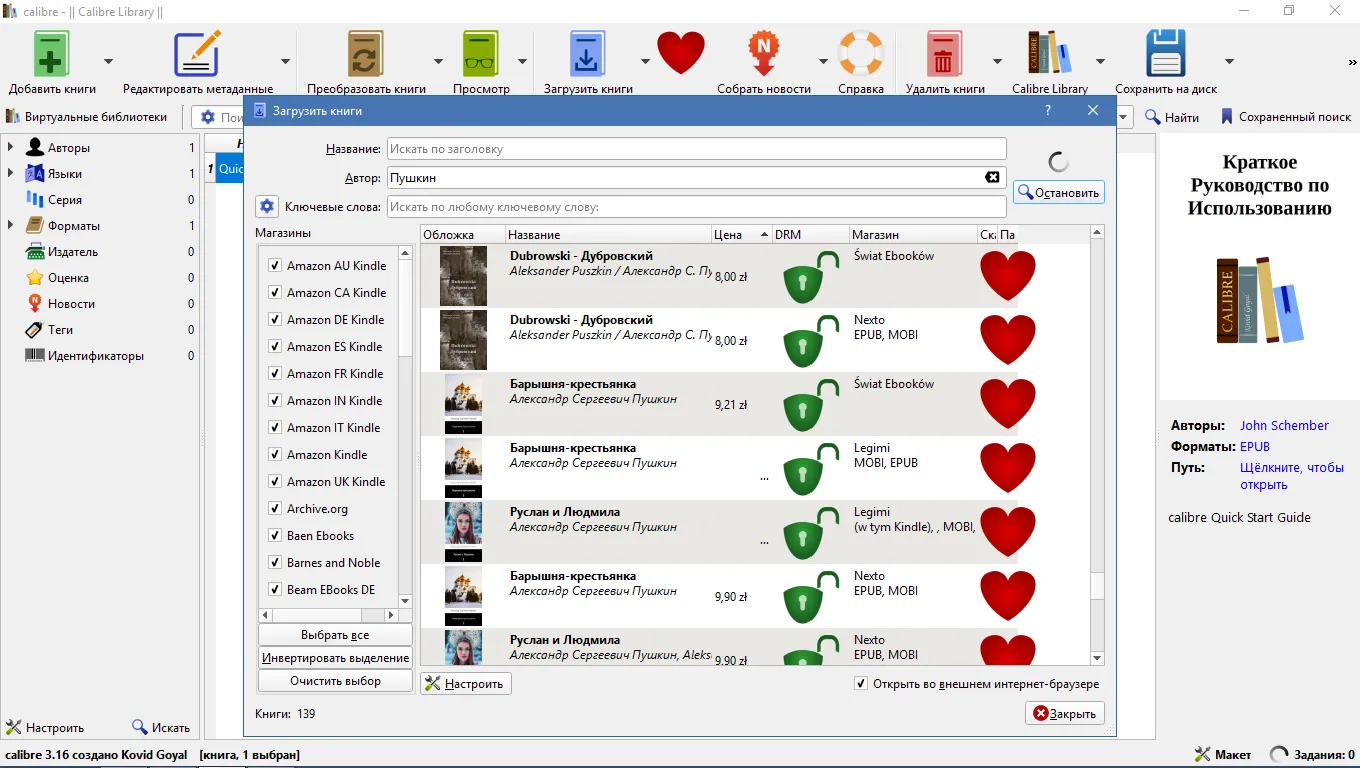Screen dimensions: 1360x768
Task: Click the Макет layout button in status bar
Action: (1222, 755)
